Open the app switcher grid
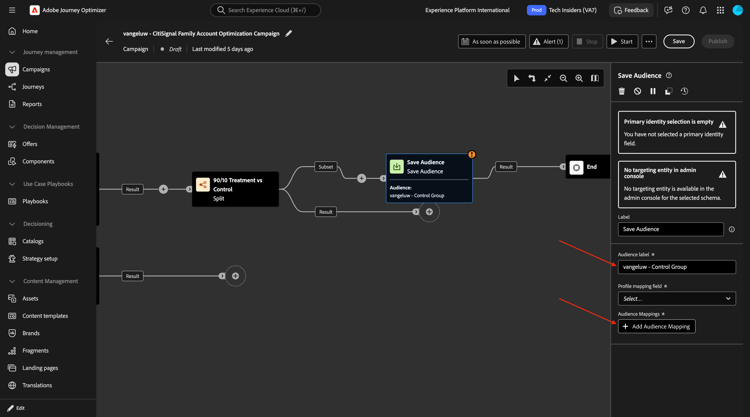 [x=720, y=10]
